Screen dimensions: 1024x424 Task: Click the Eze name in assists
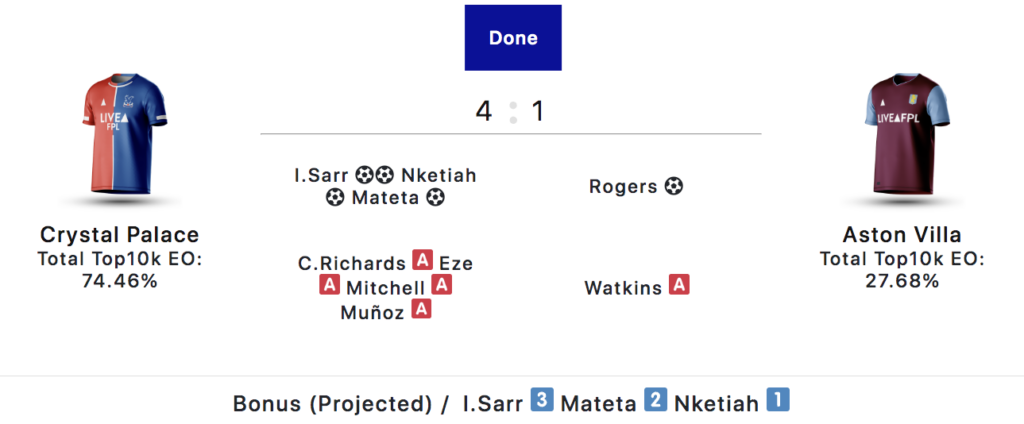(x=456, y=263)
